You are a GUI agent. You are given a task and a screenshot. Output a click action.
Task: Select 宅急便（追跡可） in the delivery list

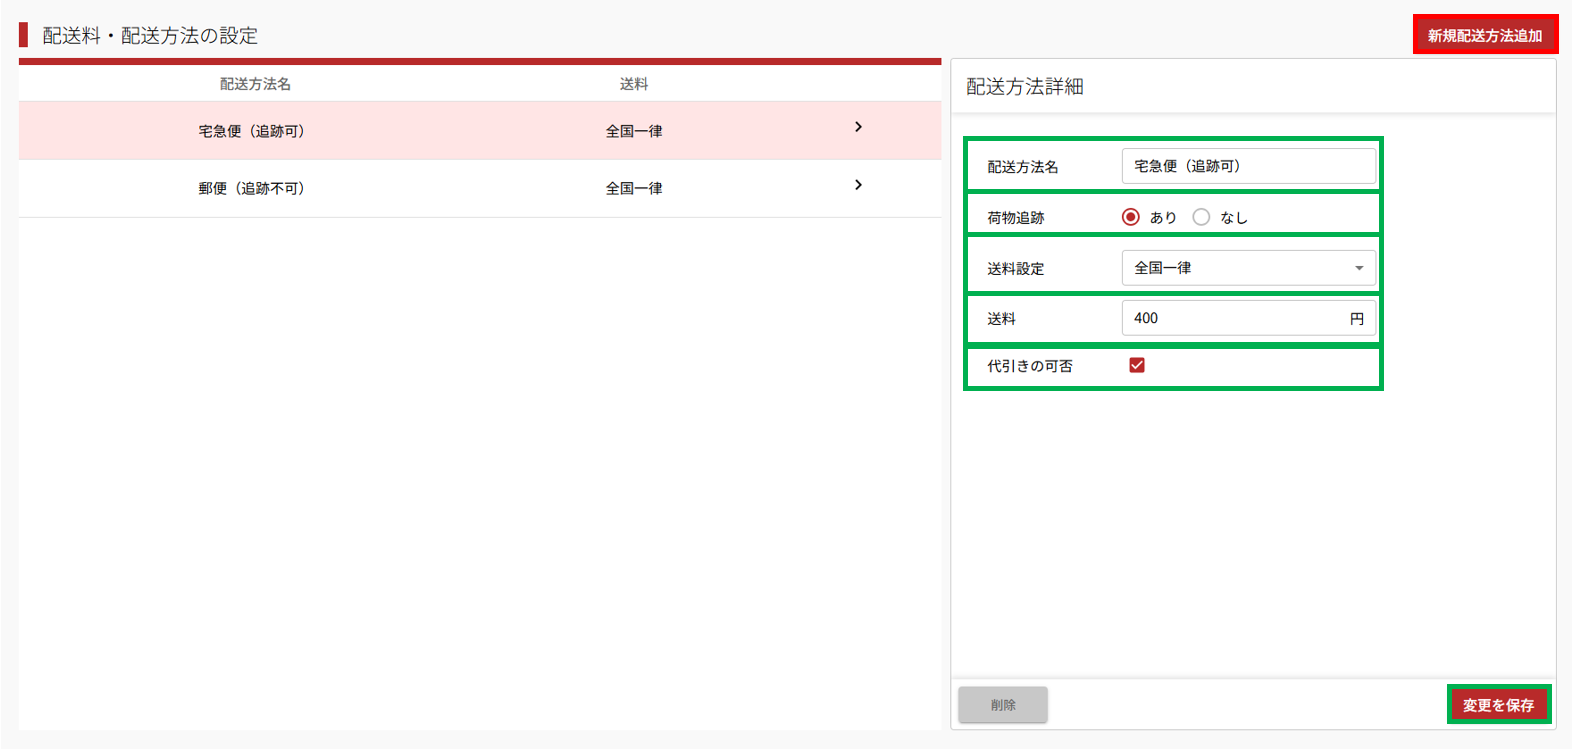coord(251,131)
